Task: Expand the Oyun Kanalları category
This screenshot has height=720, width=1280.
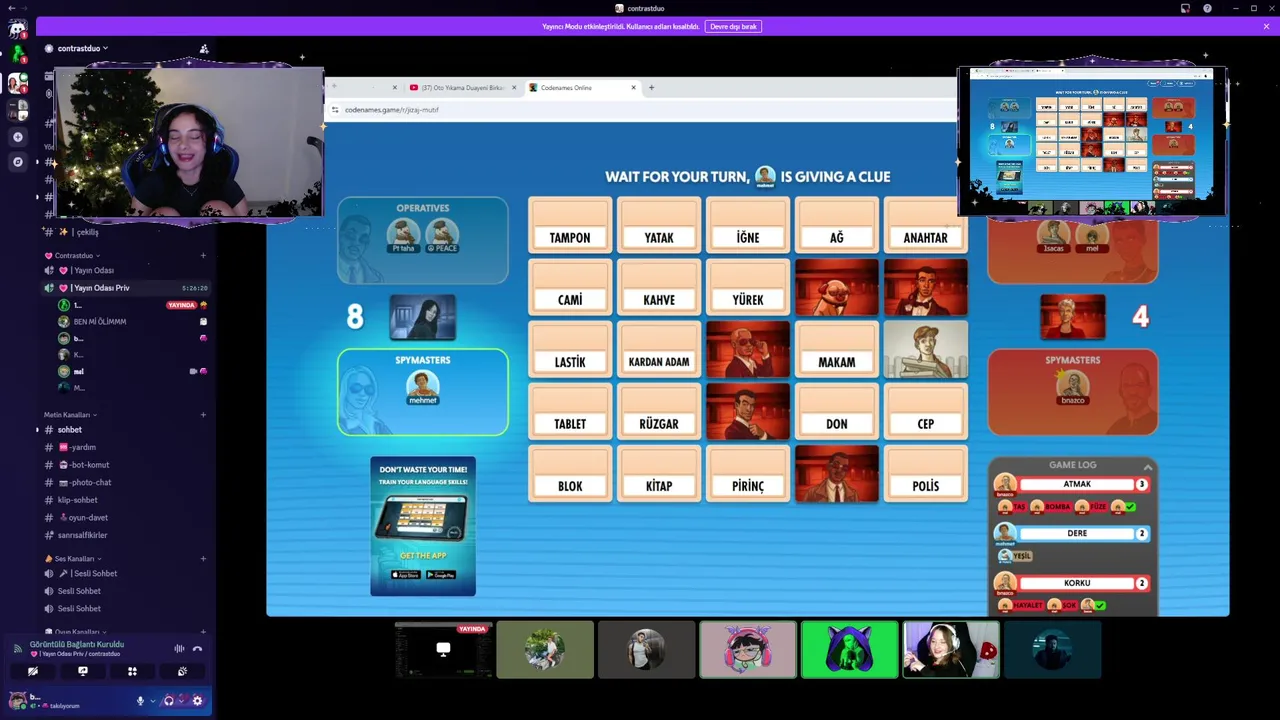Action: [x=78, y=632]
